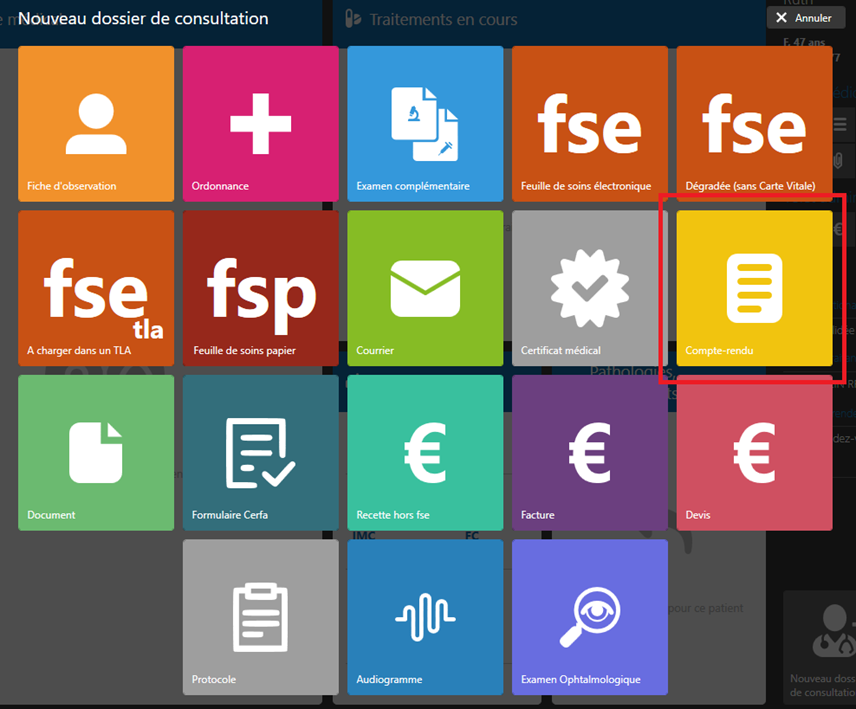Open the Formulaire Cerfa tile
This screenshot has height=709, width=856.
pyautogui.click(x=260, y=452)
